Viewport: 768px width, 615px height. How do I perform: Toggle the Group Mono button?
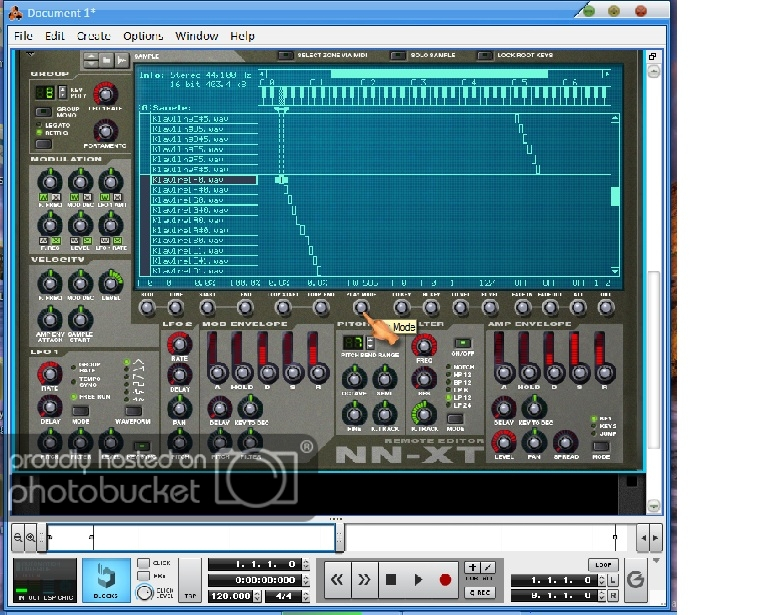(x=43, y=112)
